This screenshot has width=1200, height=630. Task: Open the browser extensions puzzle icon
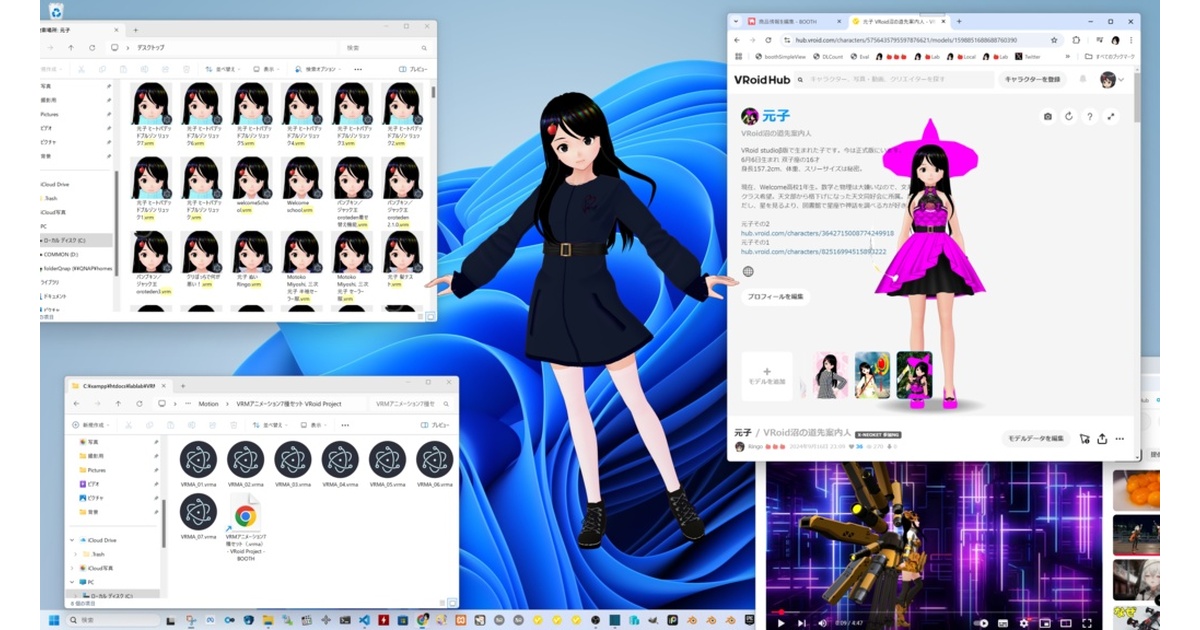1076,40
